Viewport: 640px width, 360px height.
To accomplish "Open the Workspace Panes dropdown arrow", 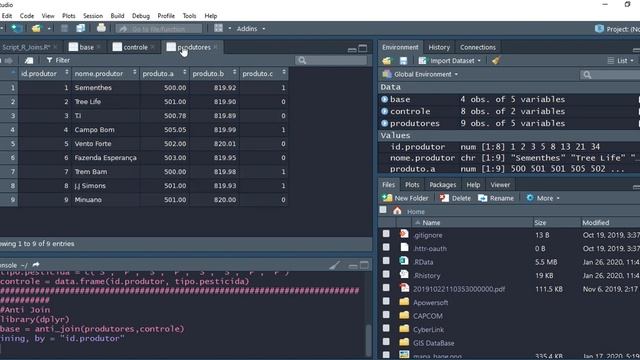I will click(x=229, y=29).
